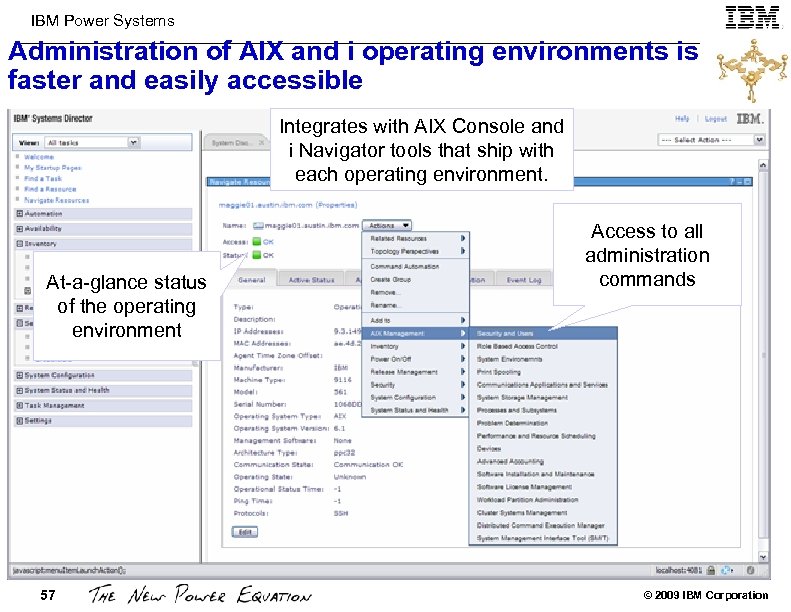Choose Command Automation from Actions menu
791x612 pixels.
[416, 266]
